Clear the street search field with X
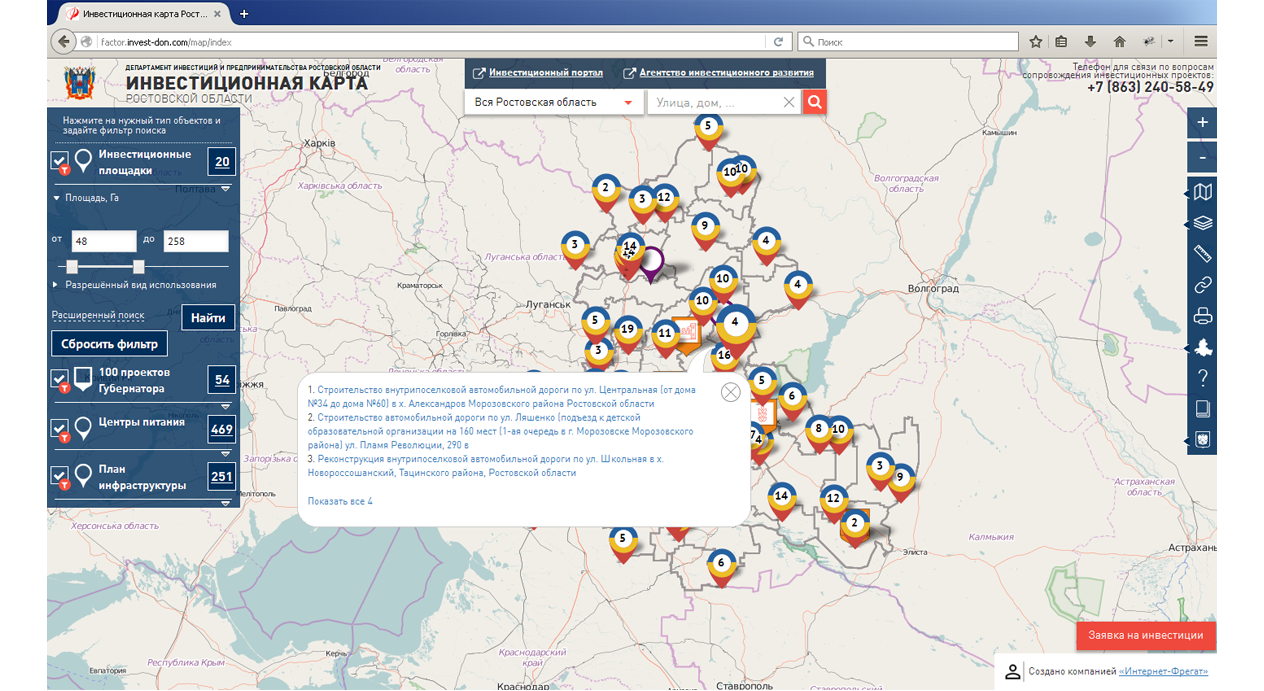 point(789,102)
